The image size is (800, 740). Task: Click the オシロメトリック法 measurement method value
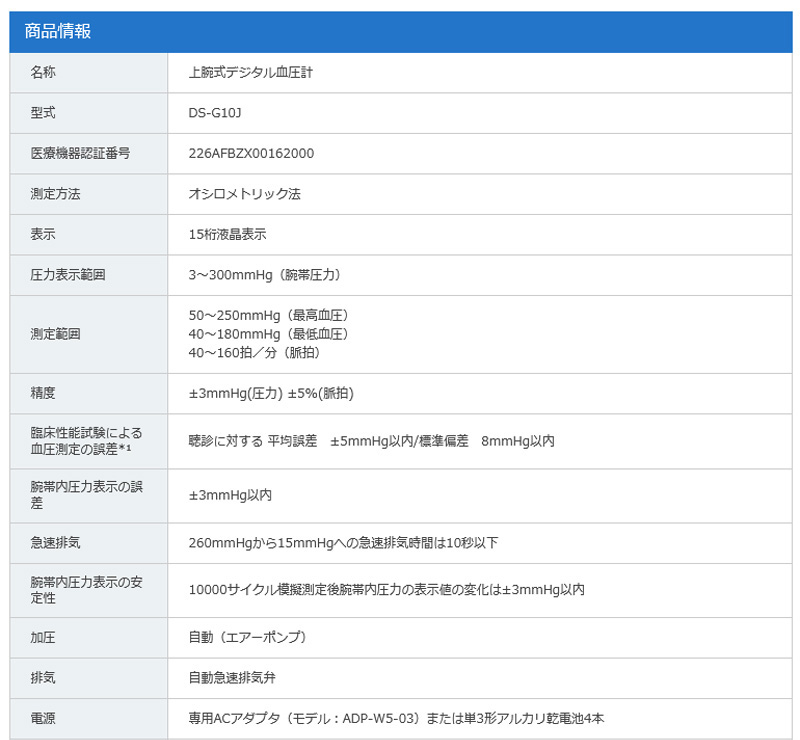(x=244, y=194)
